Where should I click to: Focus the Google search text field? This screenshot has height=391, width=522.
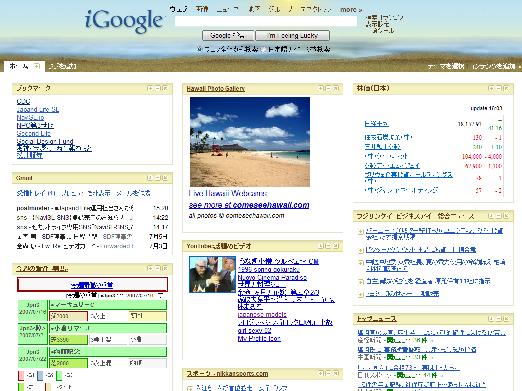click(266, 21)
